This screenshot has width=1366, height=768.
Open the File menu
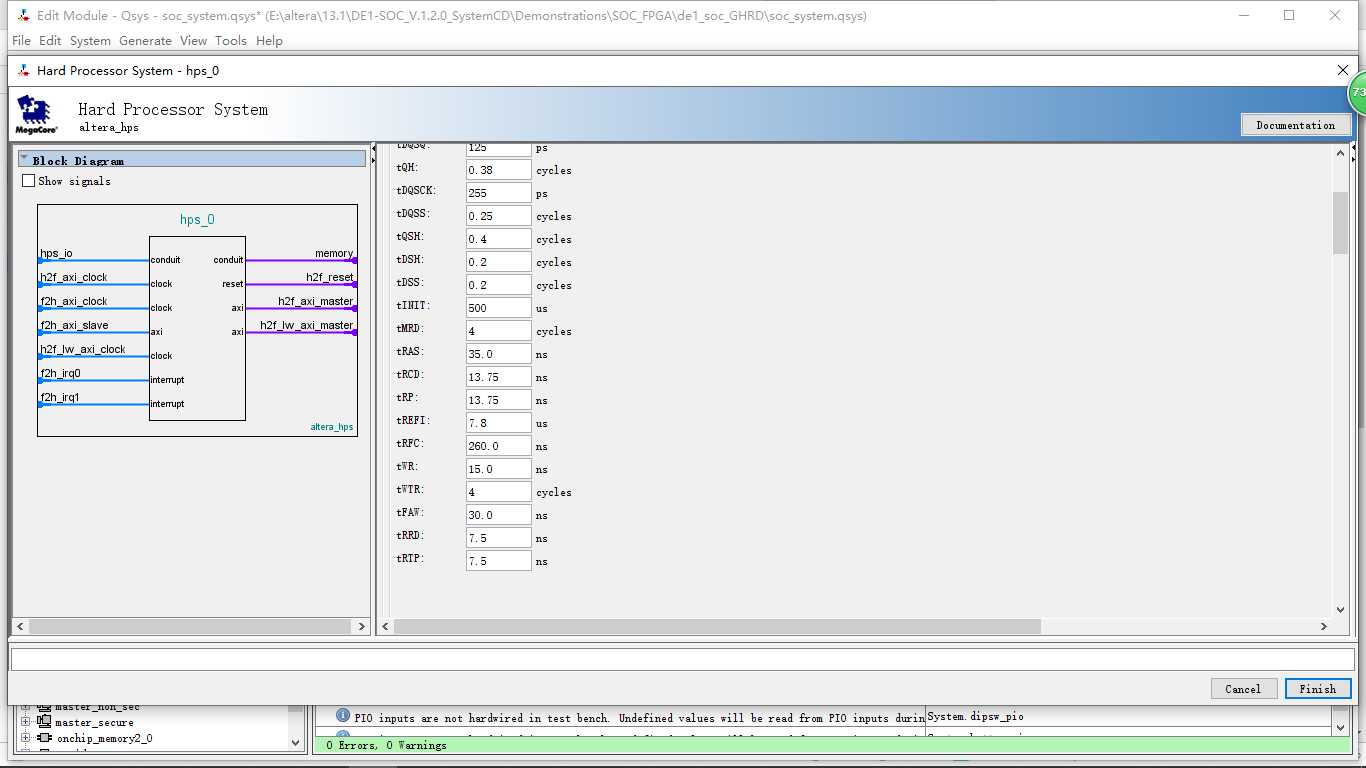tap(21, 41)
